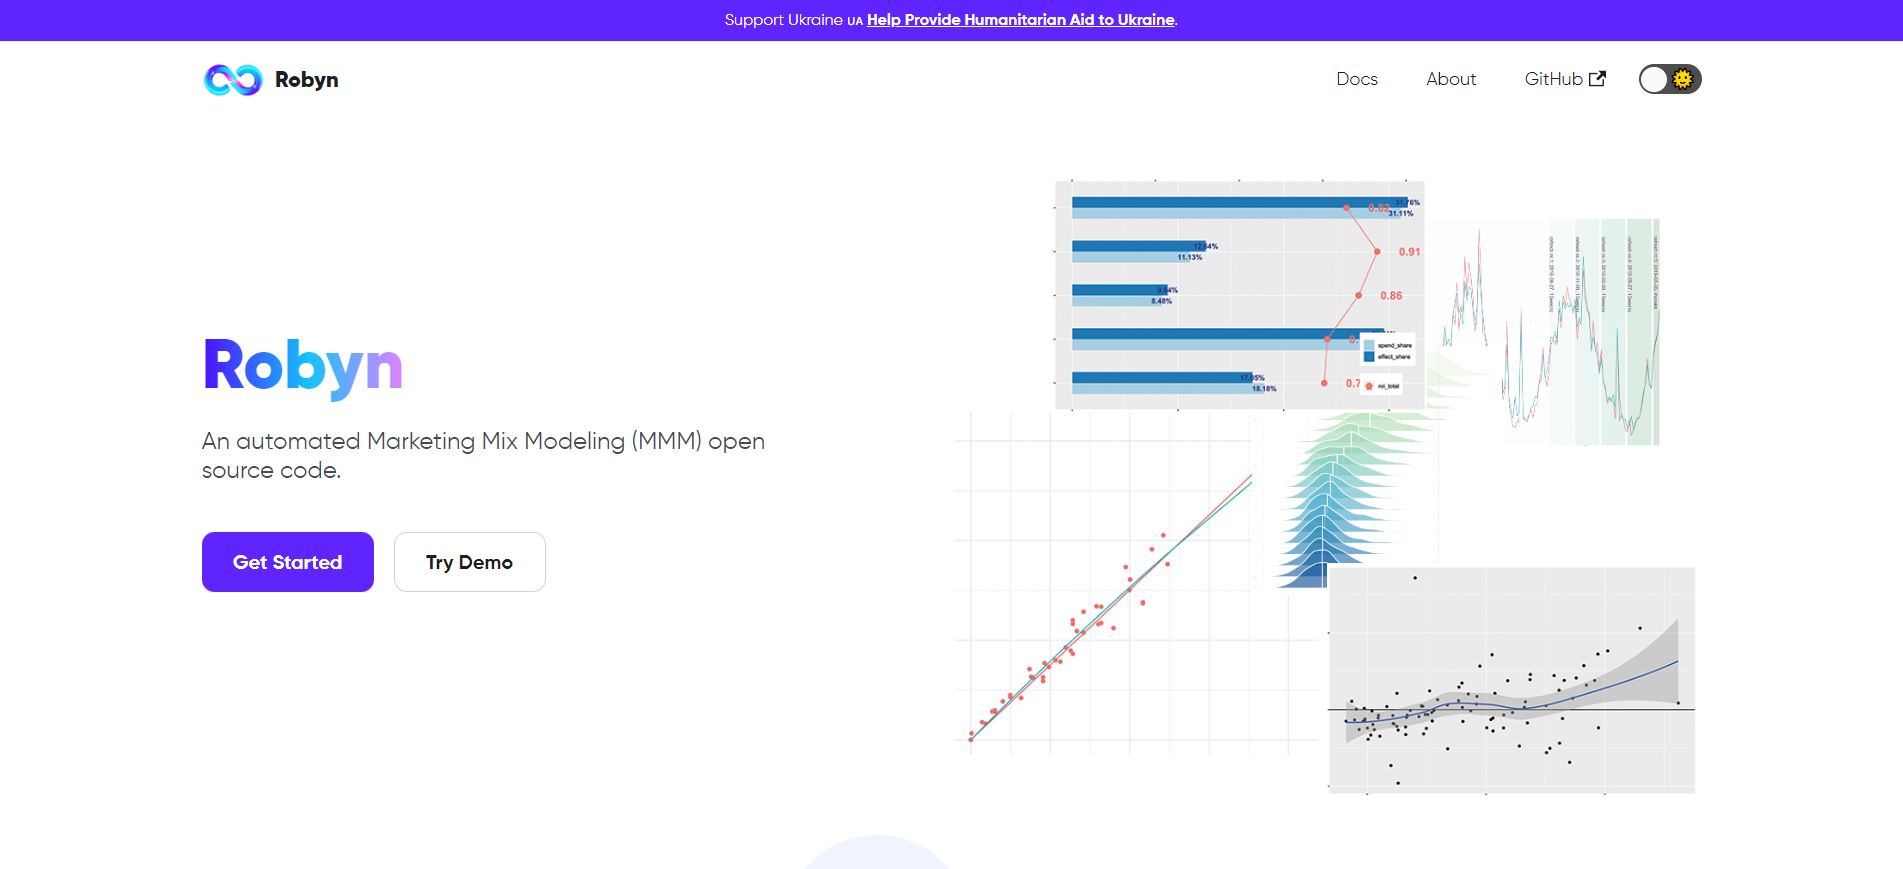Open the About navigation item
The image size is (1903, 869).
pos(1451,79)
